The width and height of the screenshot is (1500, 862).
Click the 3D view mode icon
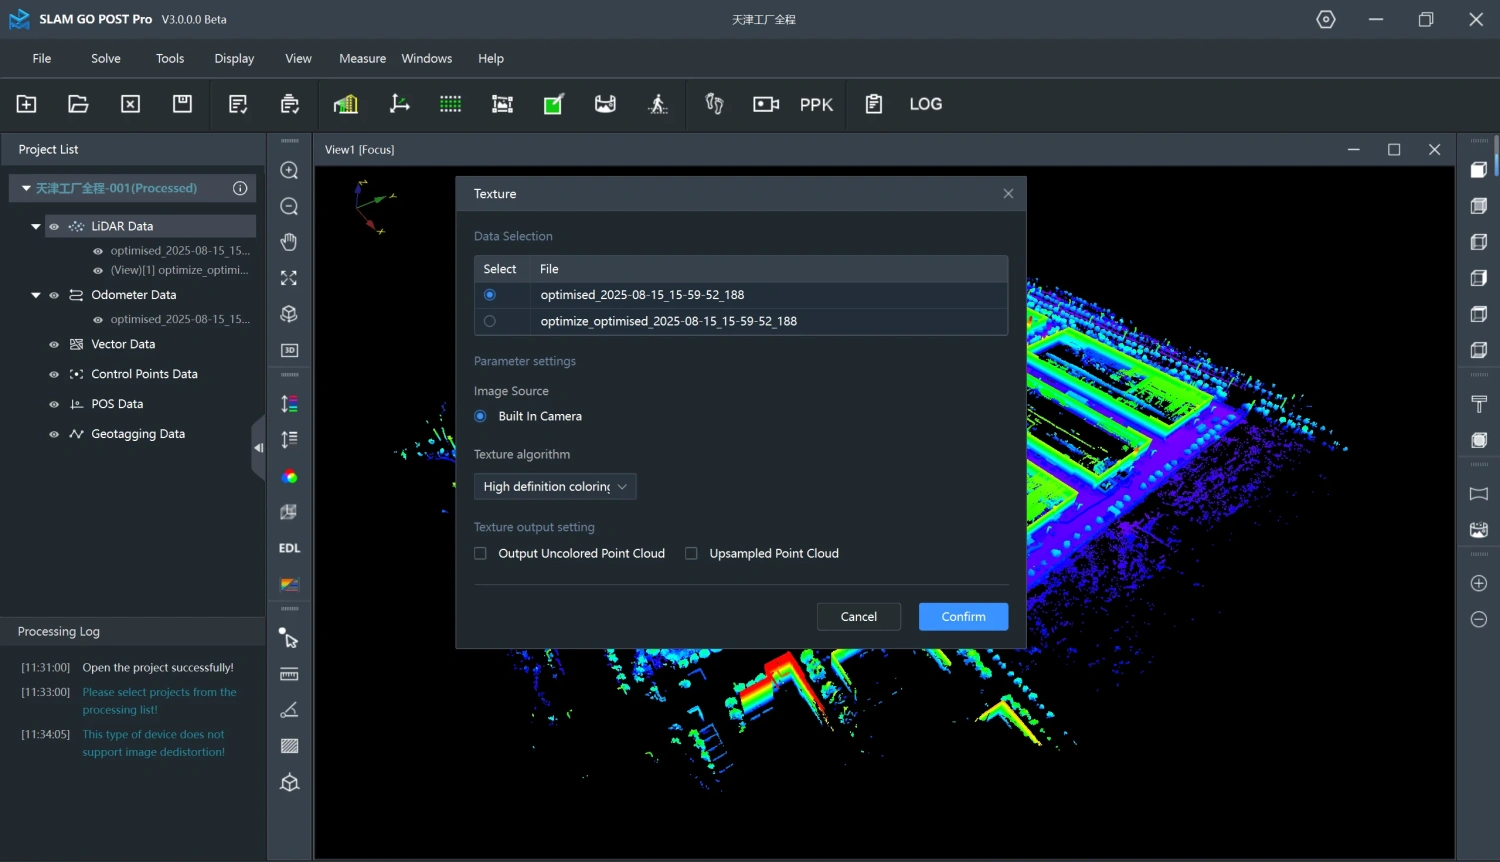pos(289,350)
